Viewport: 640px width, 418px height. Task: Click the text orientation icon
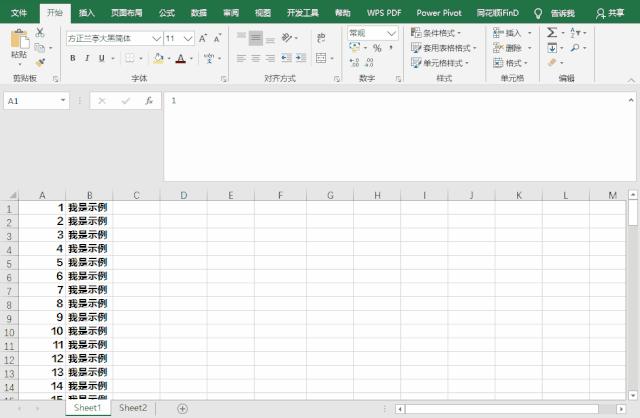tap(287, 38)
